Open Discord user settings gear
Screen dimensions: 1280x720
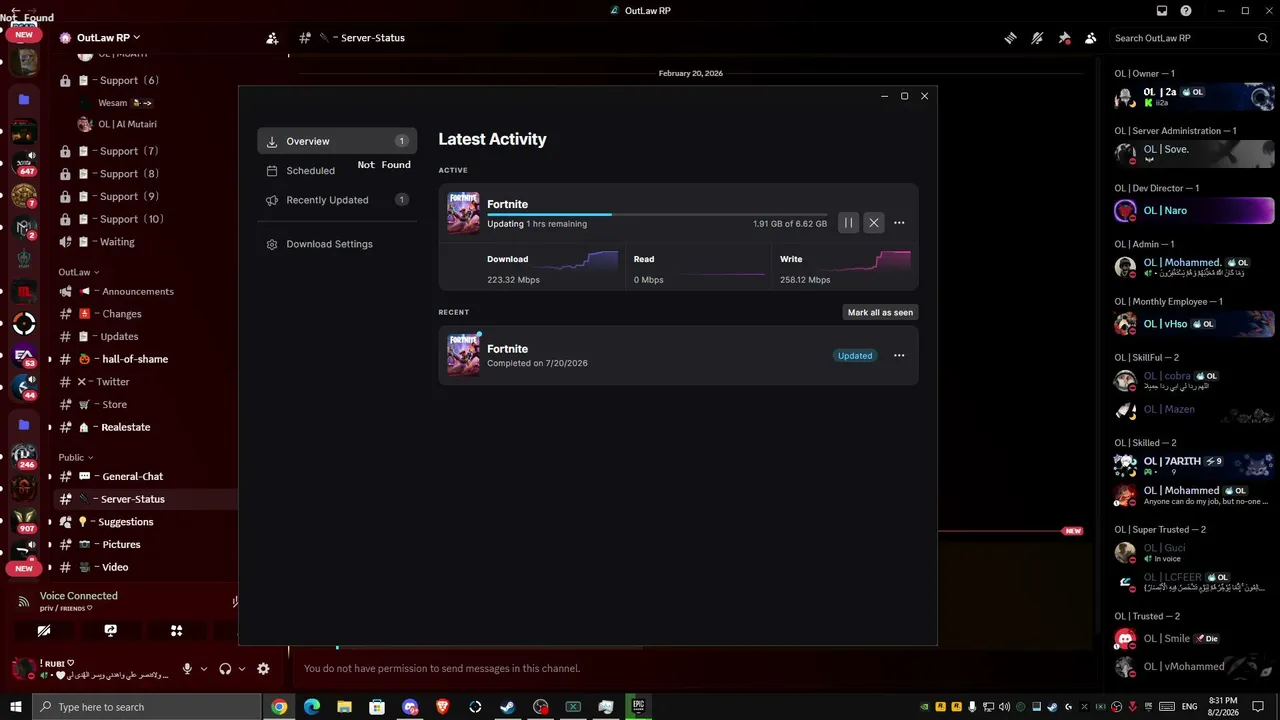click(263, 669)
